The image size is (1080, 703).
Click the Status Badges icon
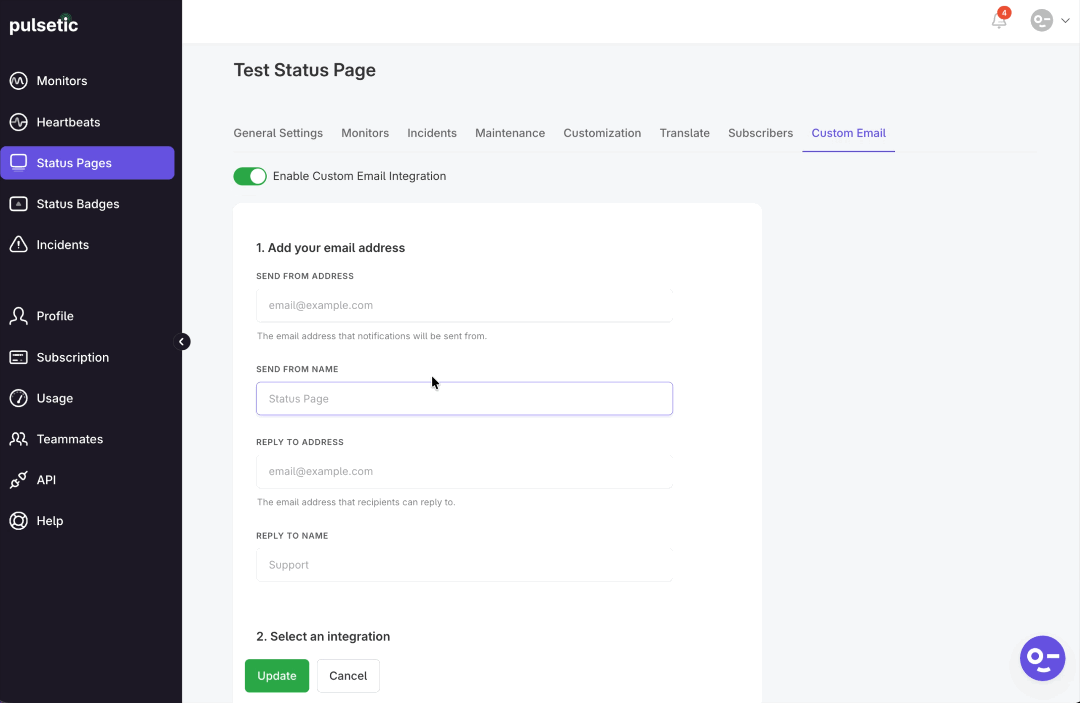point(18,204)
